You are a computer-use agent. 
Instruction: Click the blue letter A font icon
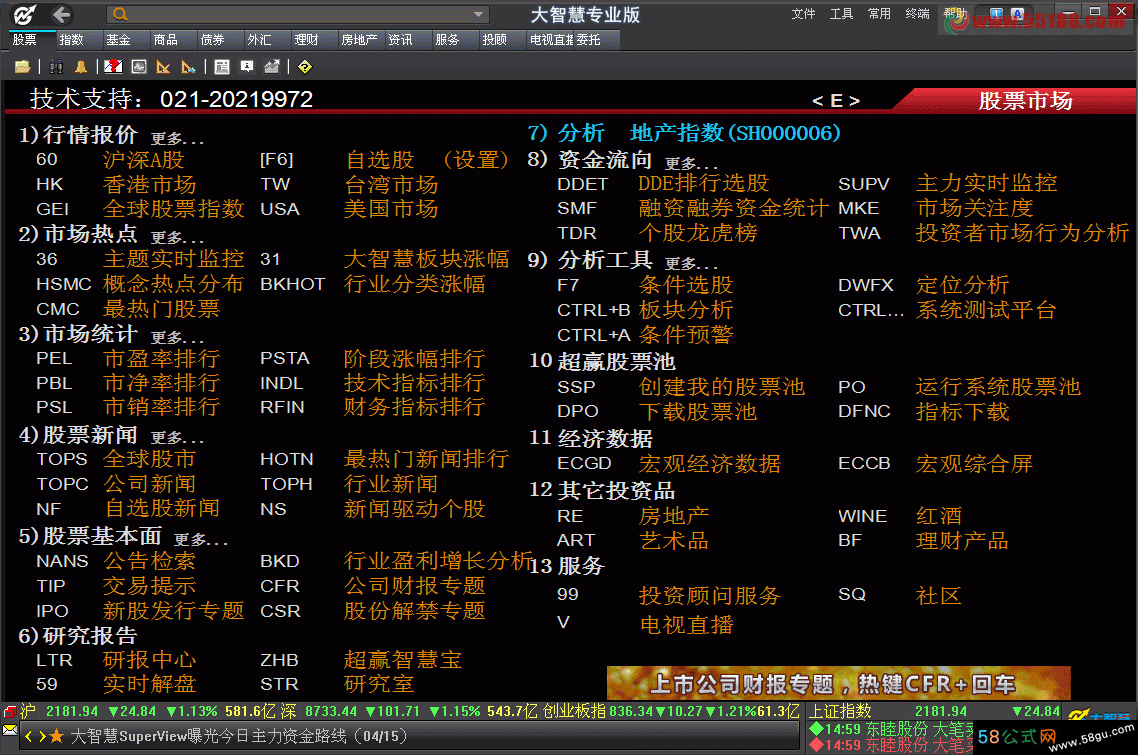coord(1018,14)
